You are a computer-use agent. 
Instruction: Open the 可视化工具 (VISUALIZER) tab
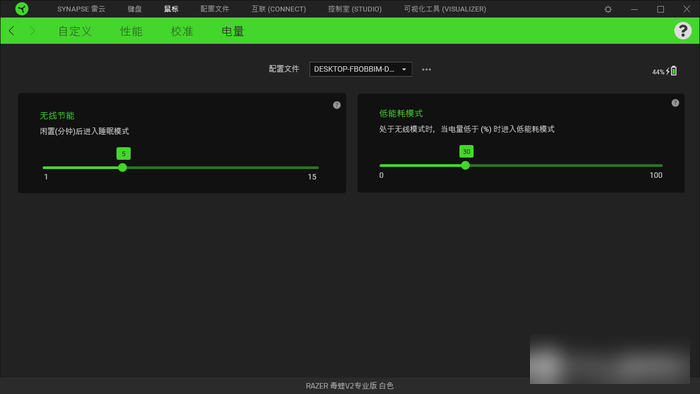(x=445, y=9)
